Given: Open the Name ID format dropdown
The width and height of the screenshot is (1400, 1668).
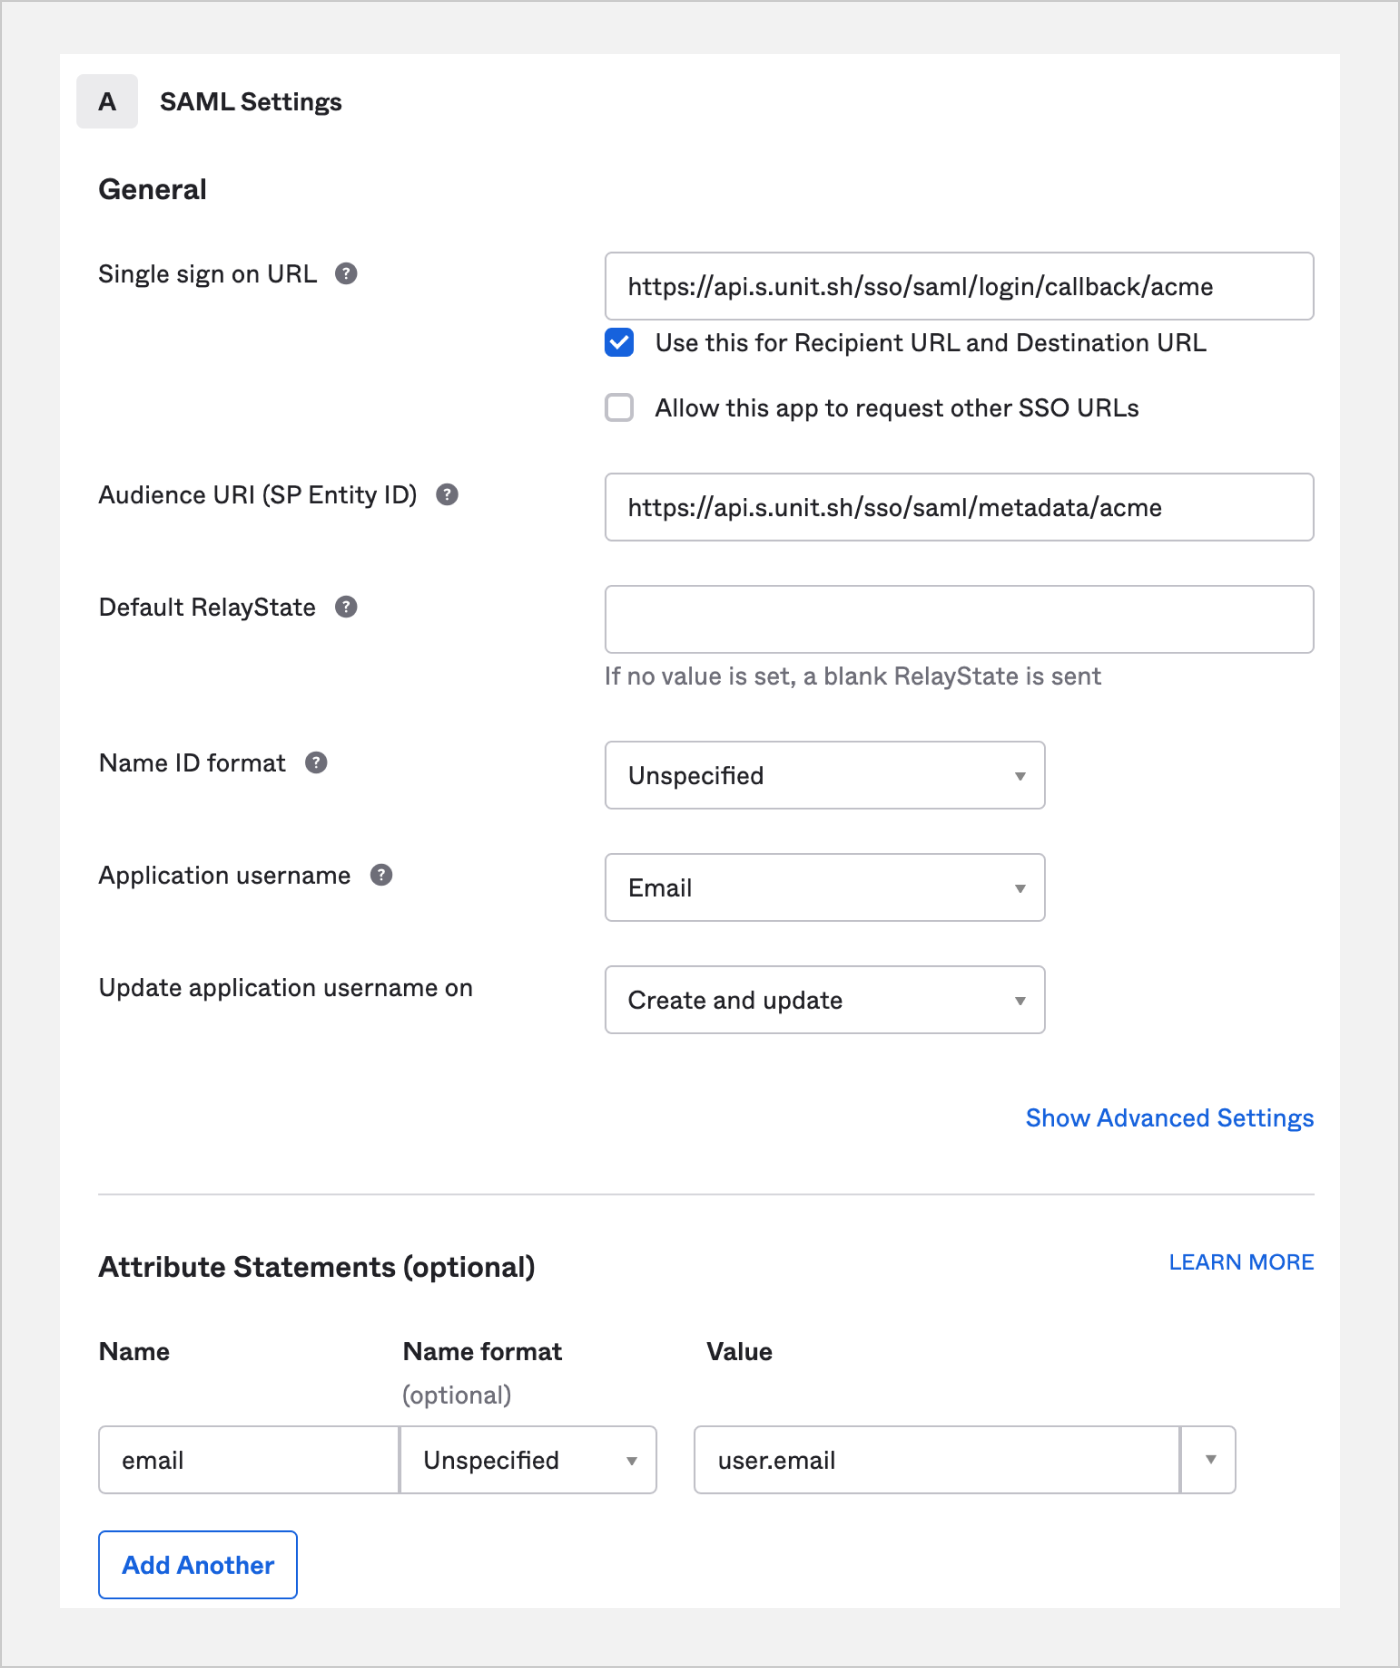Looking at the screenshot, I should click(824, 775).
